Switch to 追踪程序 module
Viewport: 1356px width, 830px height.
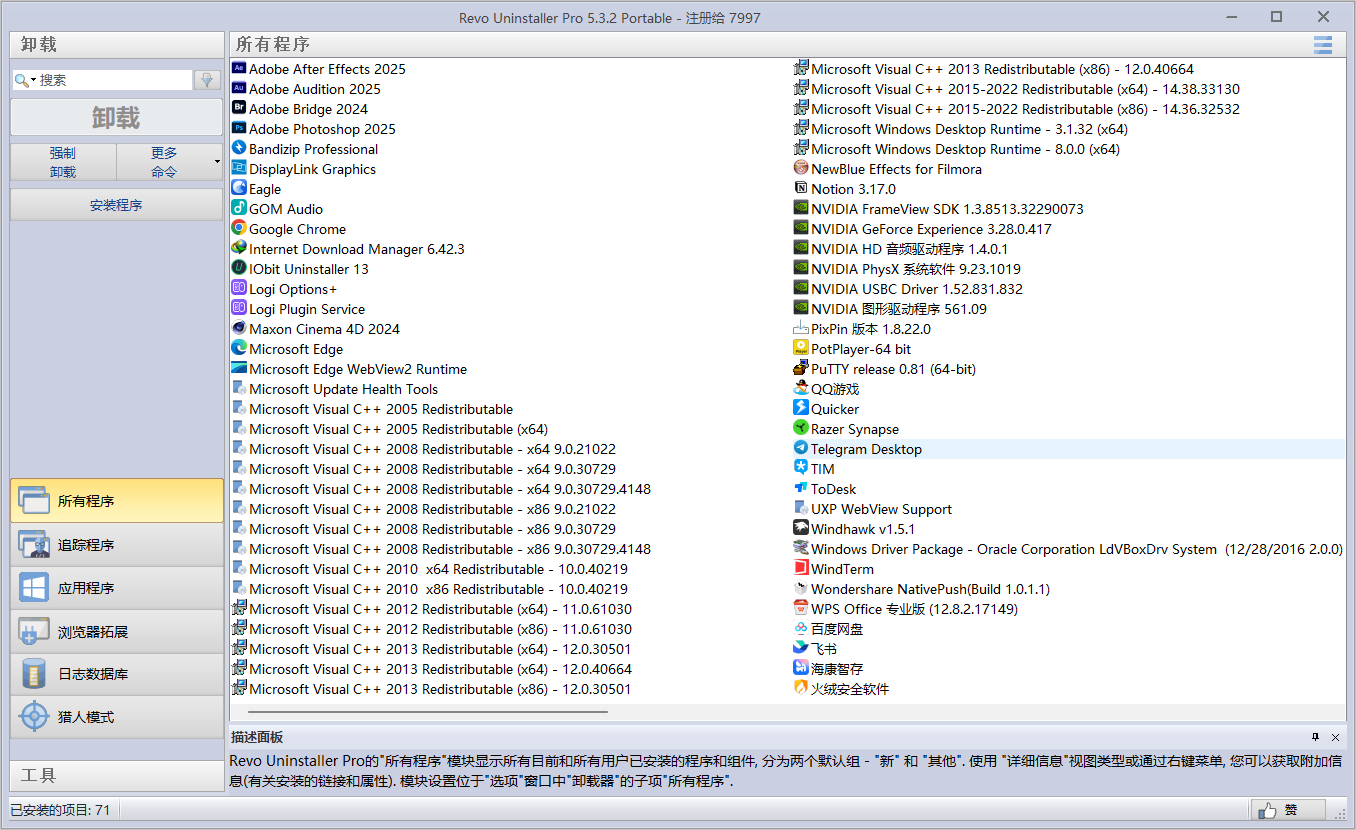[116, 545]
